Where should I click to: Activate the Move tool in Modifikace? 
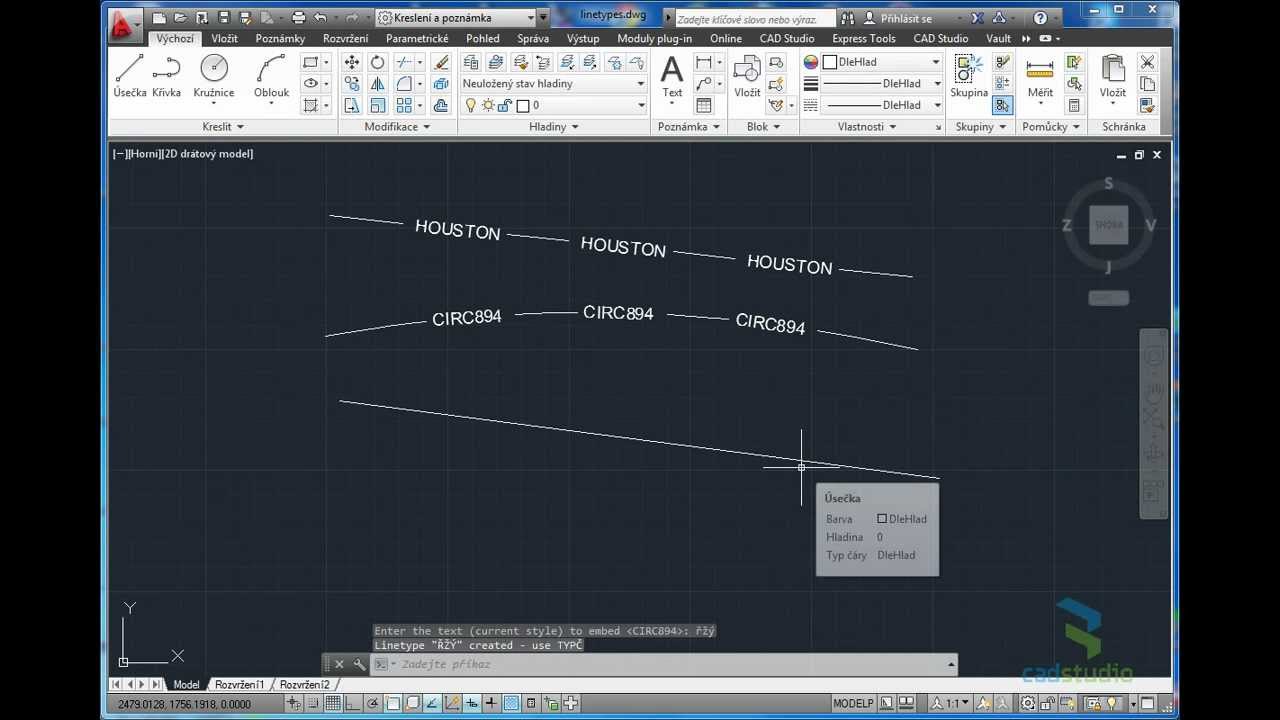pyautogui.click(x=352, y=62)
